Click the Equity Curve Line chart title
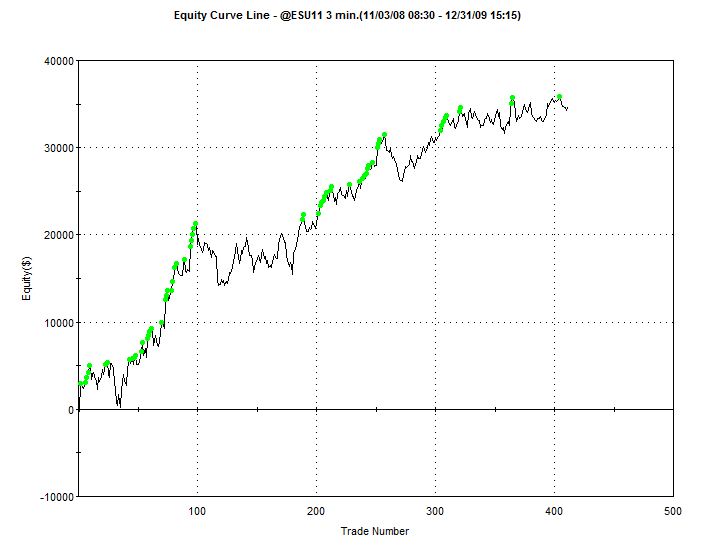 pyautogui.click(x=353, y=16)
